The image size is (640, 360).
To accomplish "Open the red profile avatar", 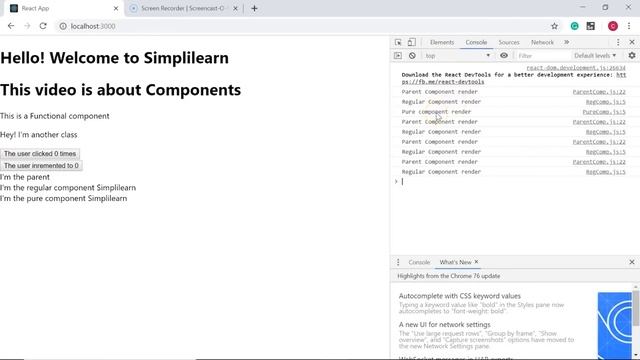I will click(613, 26).
